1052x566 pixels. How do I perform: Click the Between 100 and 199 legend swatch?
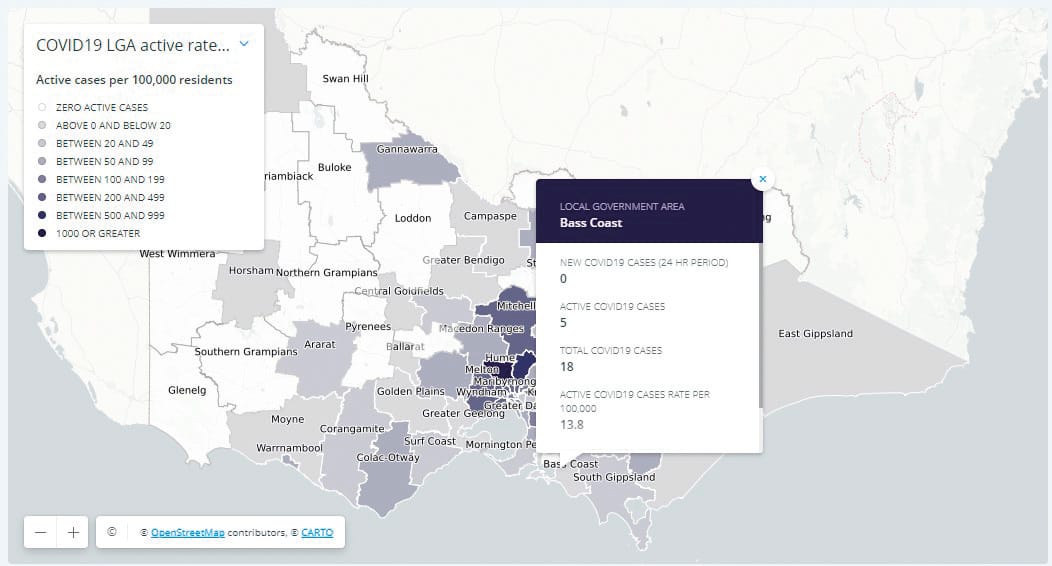pos(42,180)
